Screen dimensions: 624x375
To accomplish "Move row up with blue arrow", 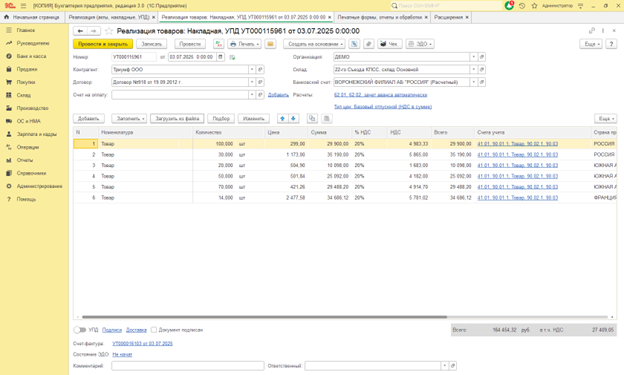I will click(283, 119).
